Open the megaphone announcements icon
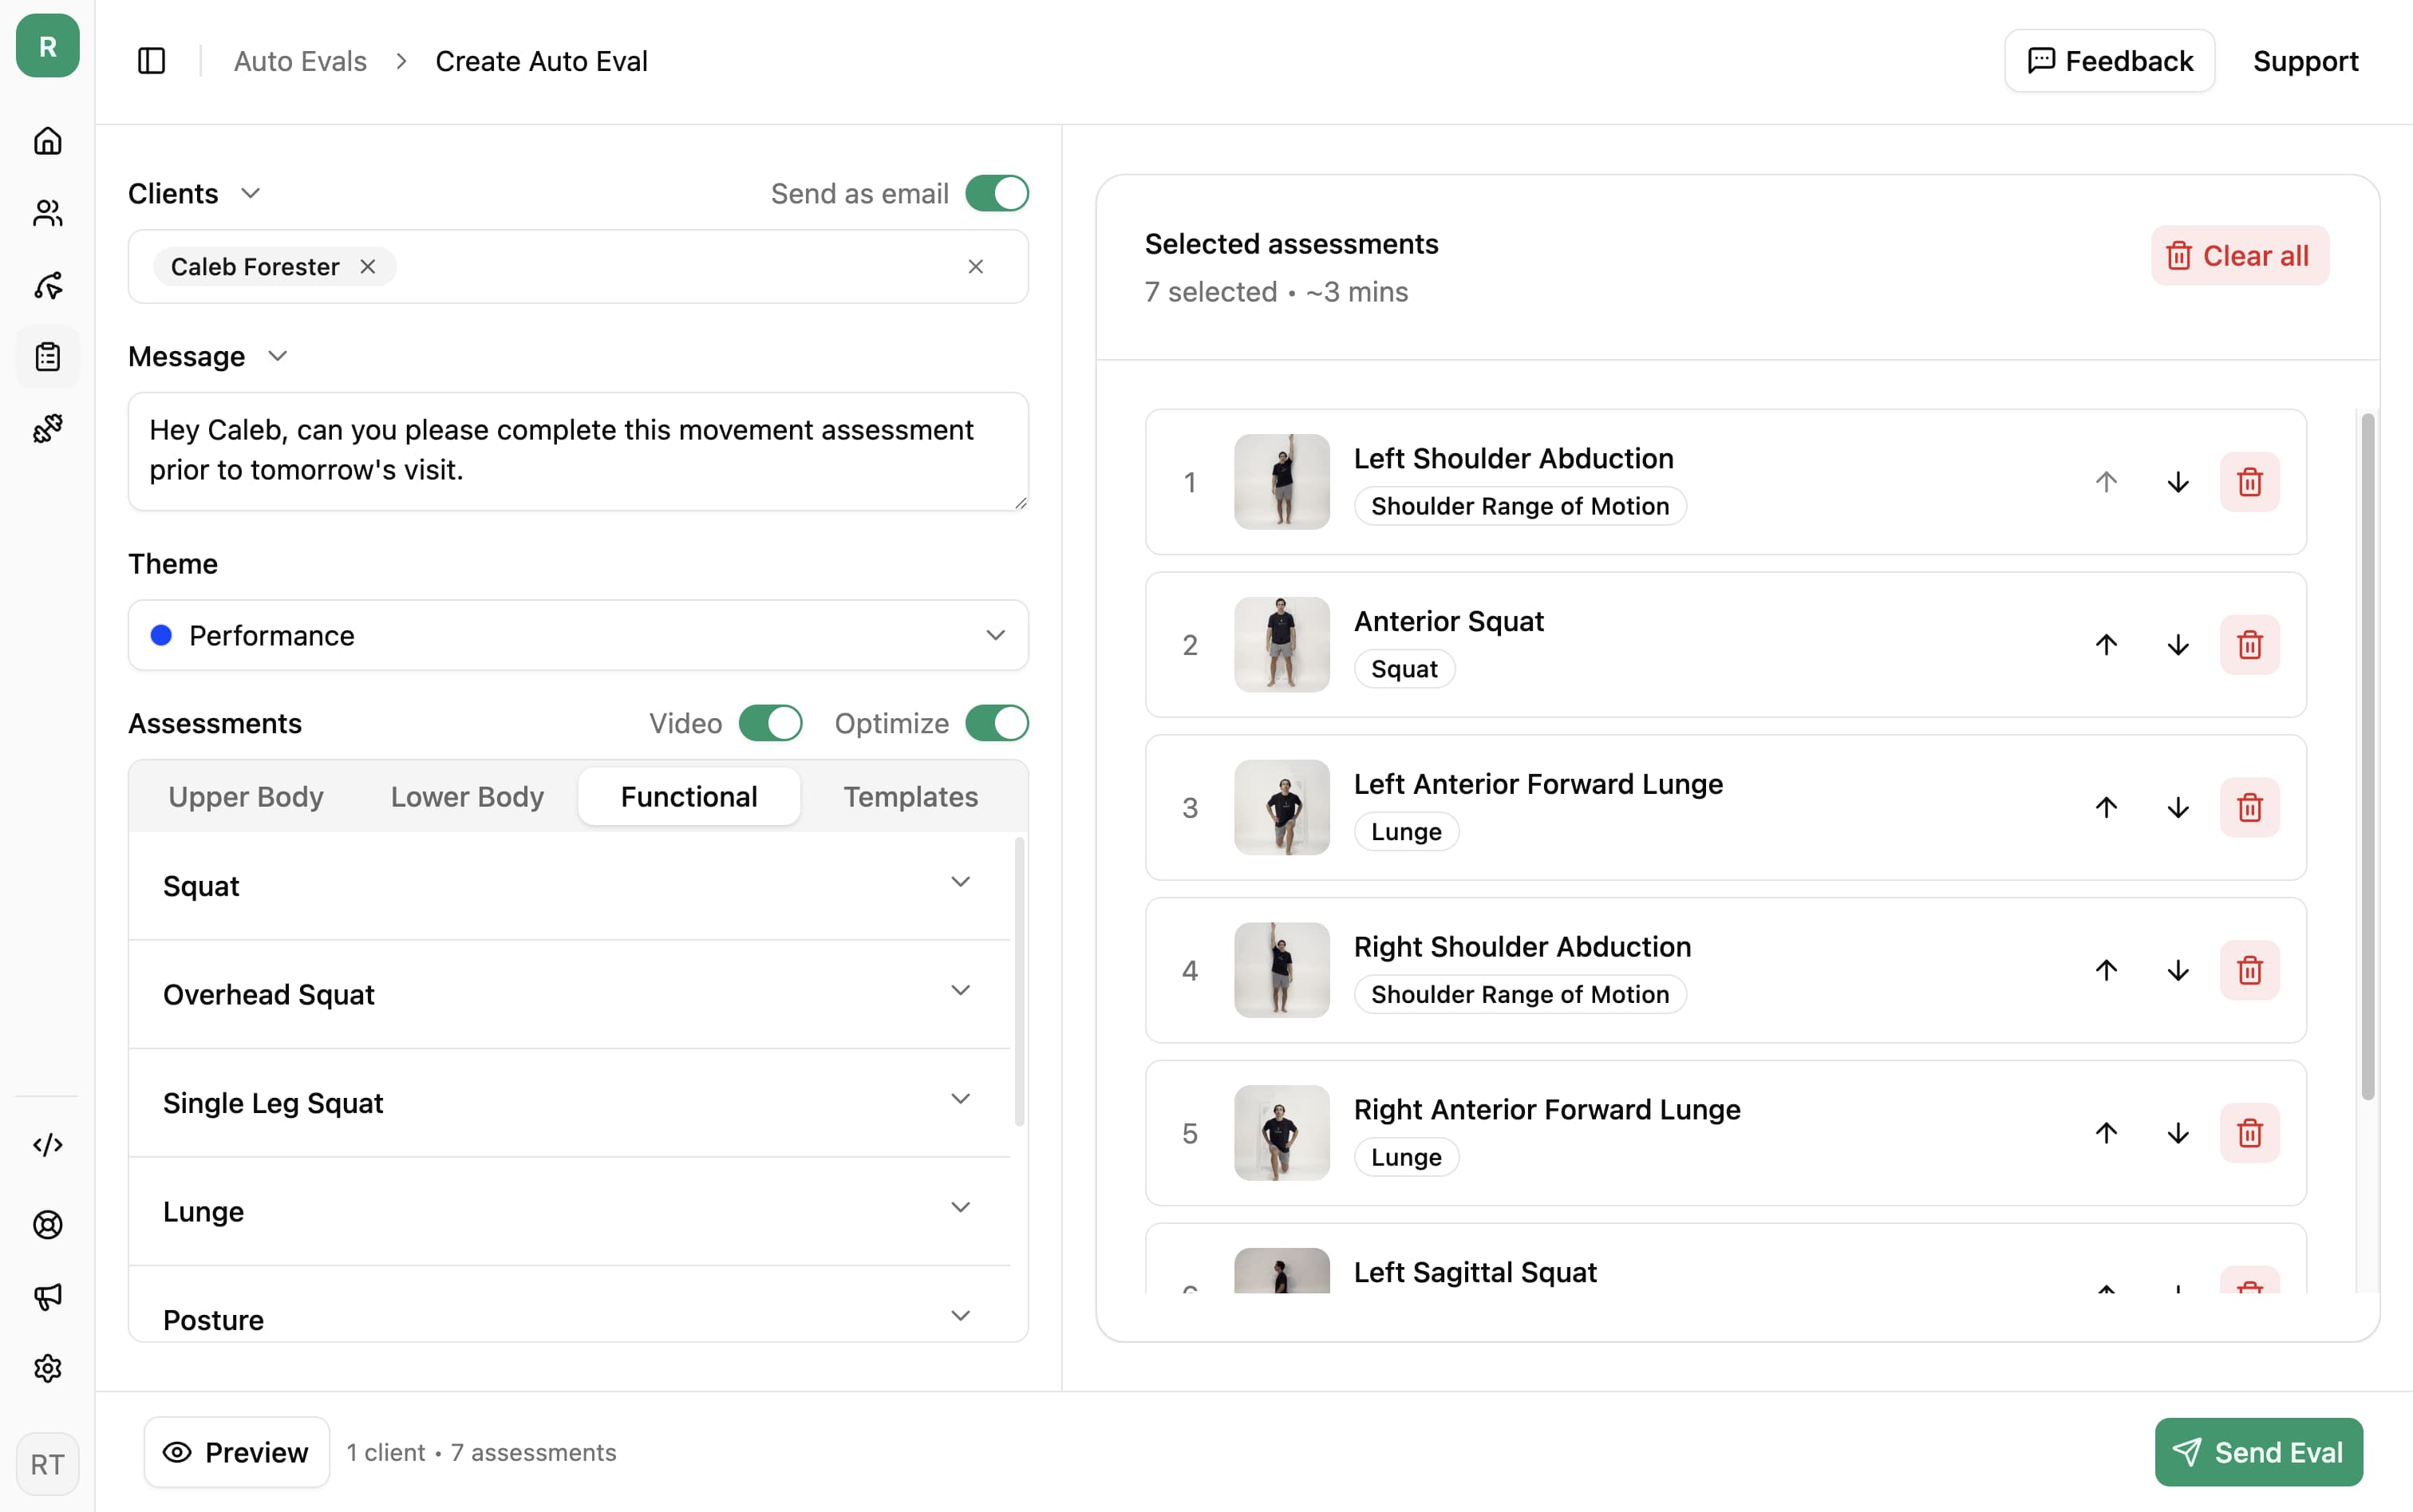This screenshot has height=1512, width=2413. tap(47, 1296)
